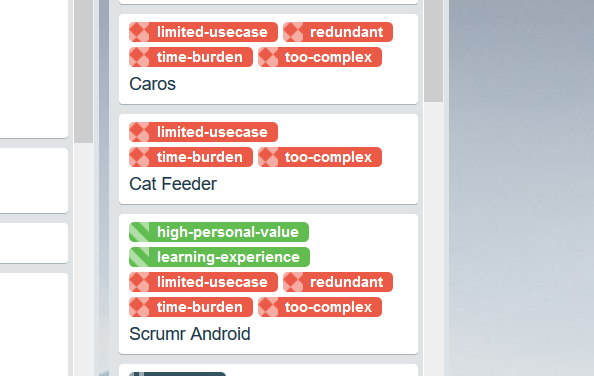Click too-complex label on Caros card

point(320,57)
